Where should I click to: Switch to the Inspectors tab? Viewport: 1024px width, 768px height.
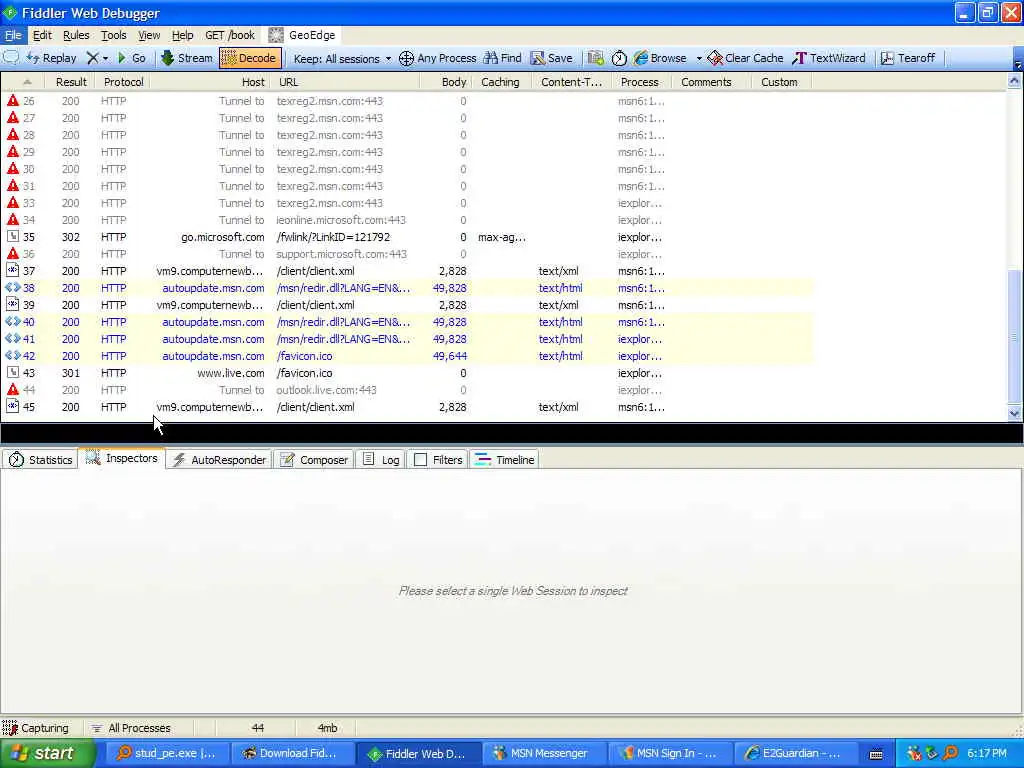122,458
